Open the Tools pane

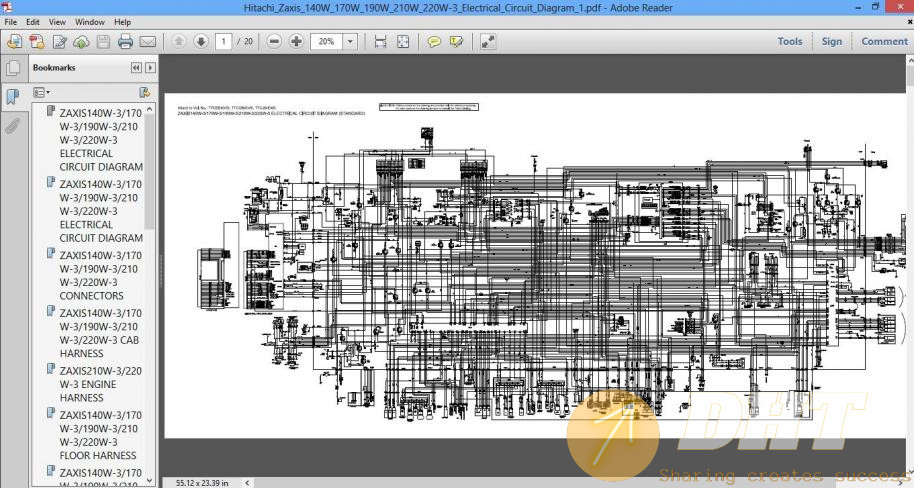point(790,41)
